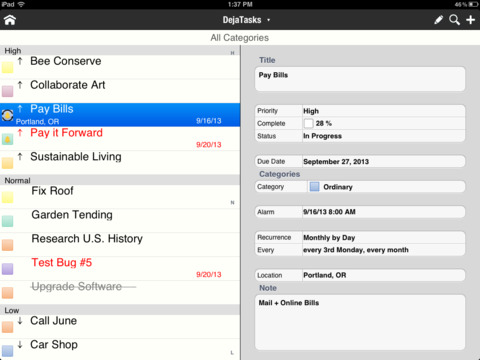This screenshot has height=360, width=480.
Task: Toggle the pink checkbox for Collaborate Art
Action: click(x=7, y=91)
